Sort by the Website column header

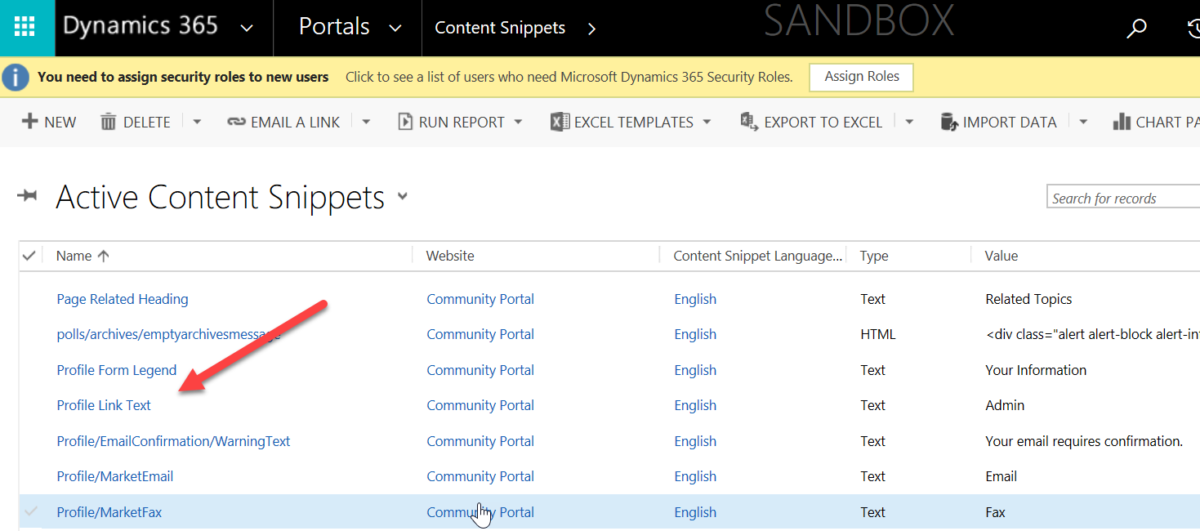tap(450, 256)
